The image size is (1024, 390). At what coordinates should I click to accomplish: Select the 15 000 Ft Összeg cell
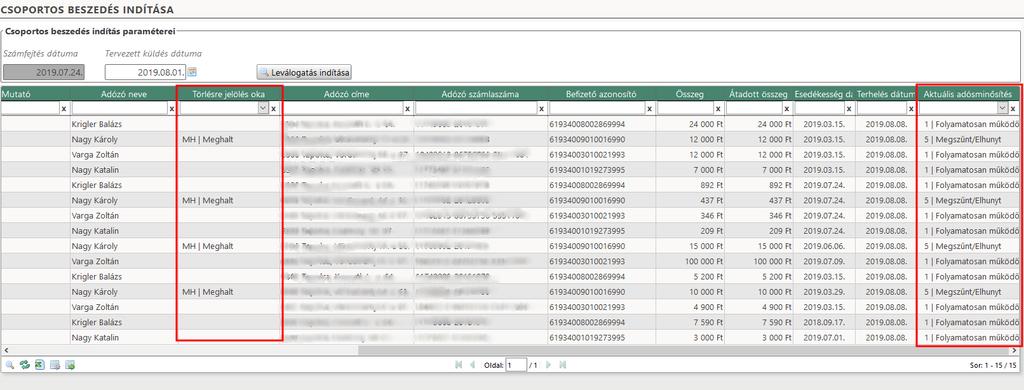[x=690, y=246]
